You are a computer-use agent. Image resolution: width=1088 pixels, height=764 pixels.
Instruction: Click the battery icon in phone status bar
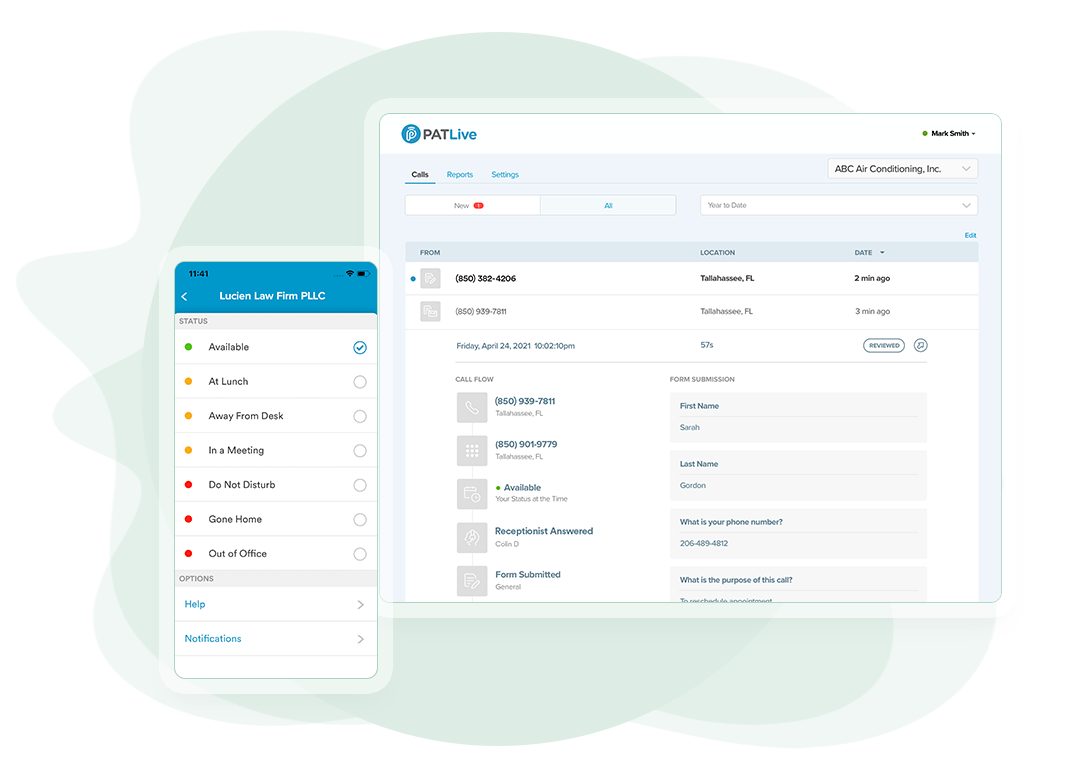pyautogui.click(x=364, y=273)
